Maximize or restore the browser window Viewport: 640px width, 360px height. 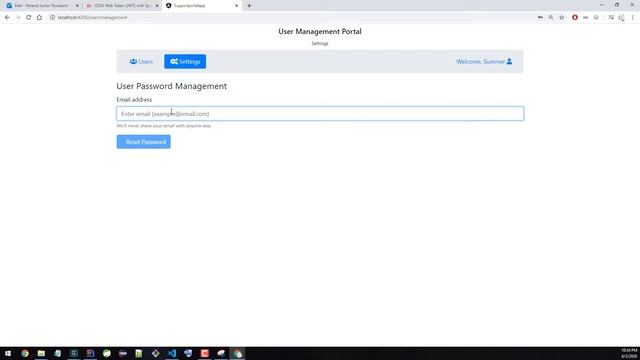point(617,5)
